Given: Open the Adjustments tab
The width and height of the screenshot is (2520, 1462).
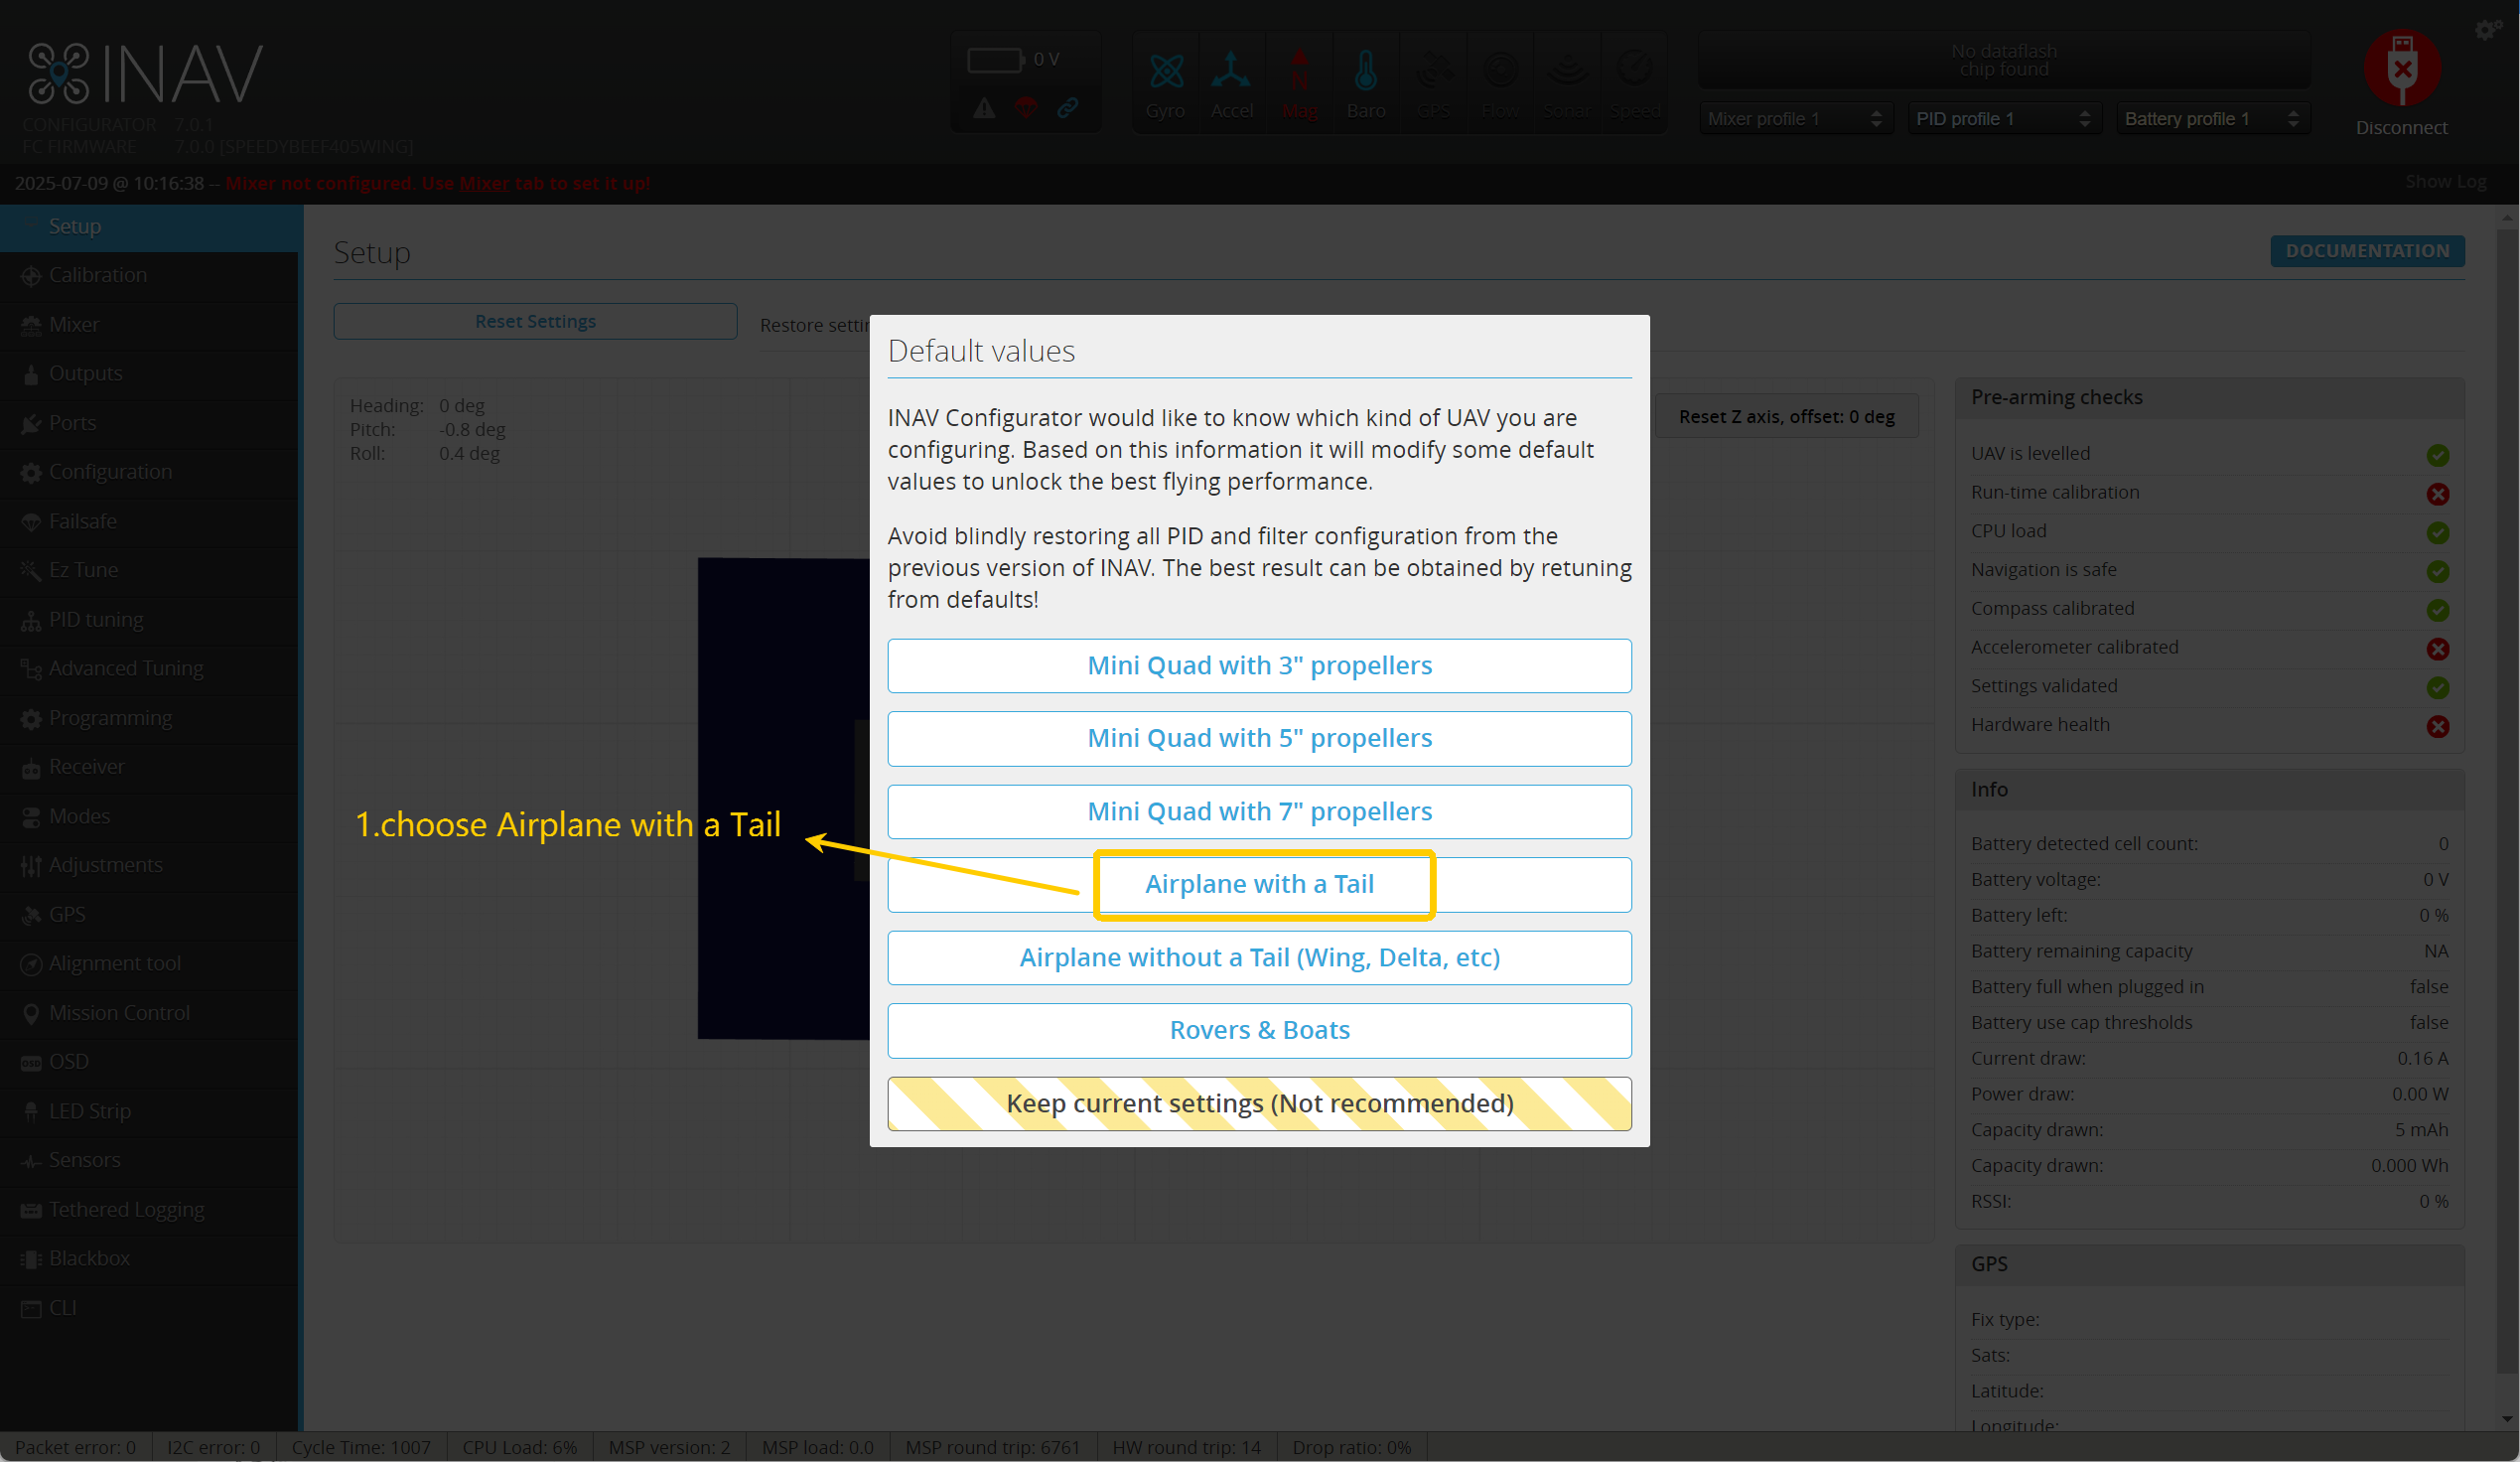Looking at the screenshot, I should (x=150, y=865).
